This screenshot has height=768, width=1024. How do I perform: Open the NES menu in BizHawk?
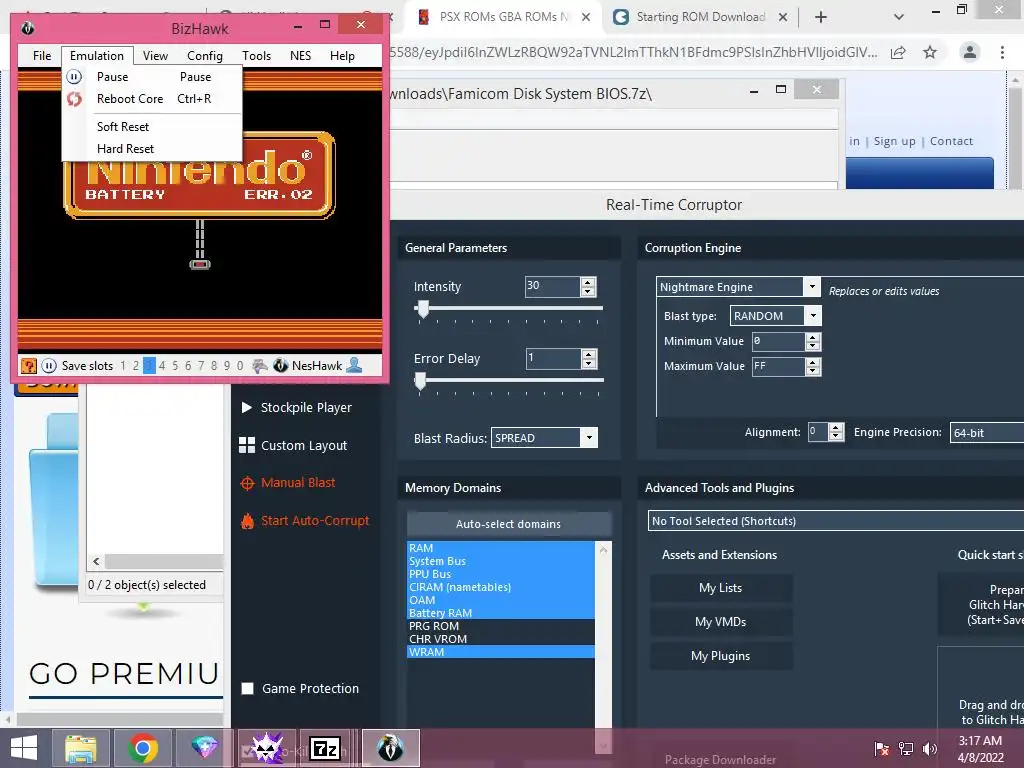[300, 56]
